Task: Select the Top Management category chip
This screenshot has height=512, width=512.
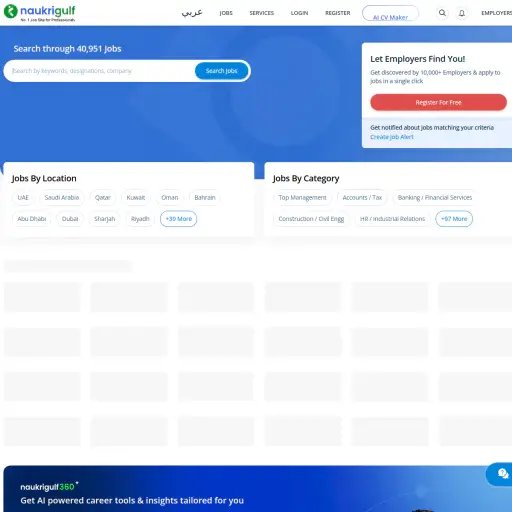Action: 303,198
